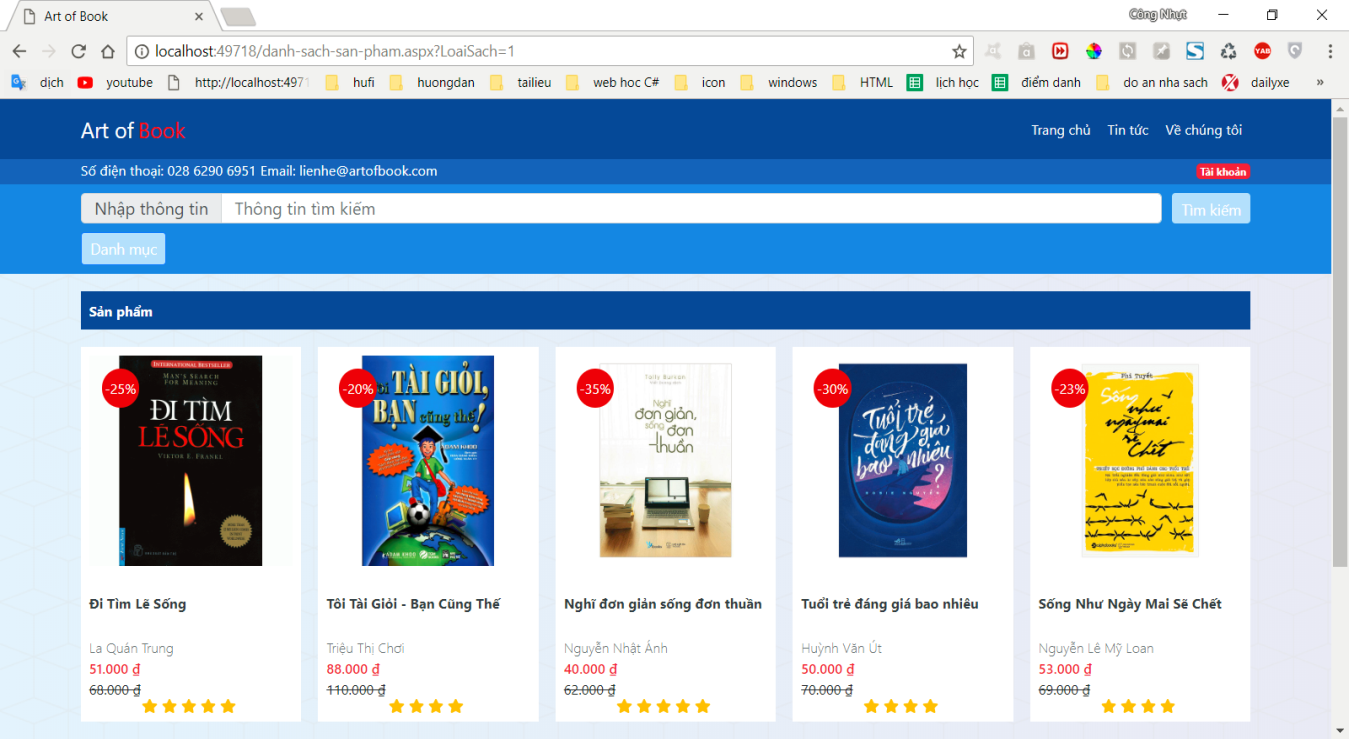The height and width of the screenshot is (739, 1349).
Task: Open the Chrome three-dot menu
Action: point(1330,51)
